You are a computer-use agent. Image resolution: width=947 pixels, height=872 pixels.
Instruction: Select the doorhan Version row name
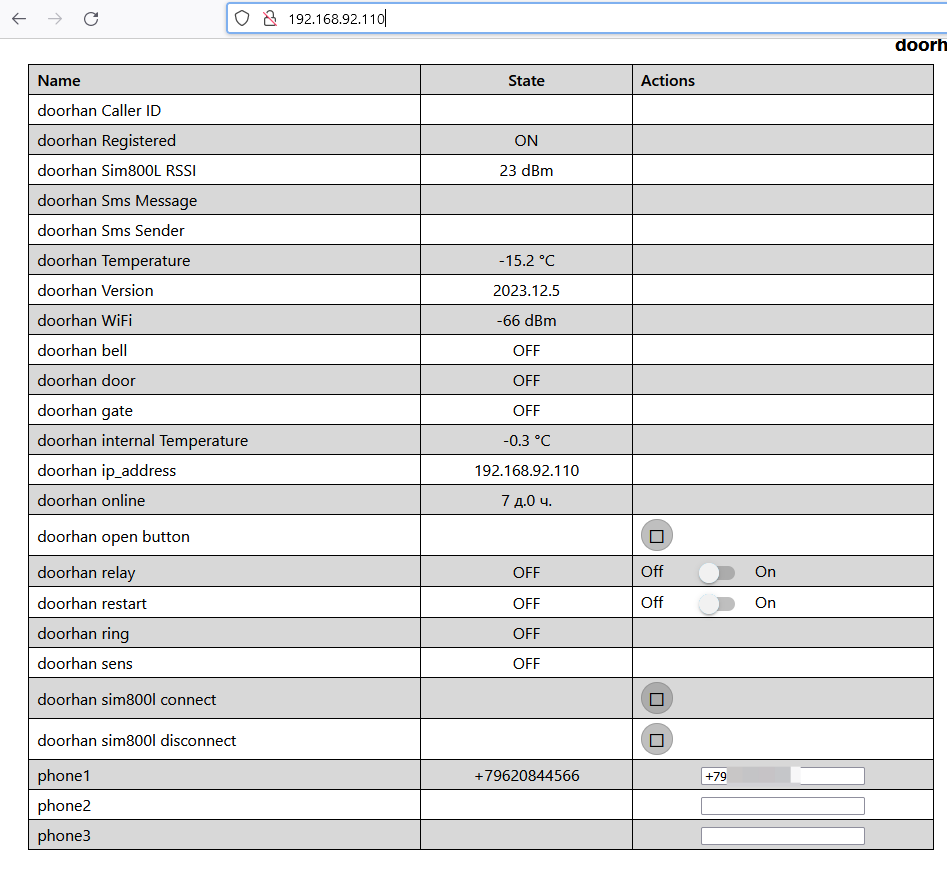[95, 291]
